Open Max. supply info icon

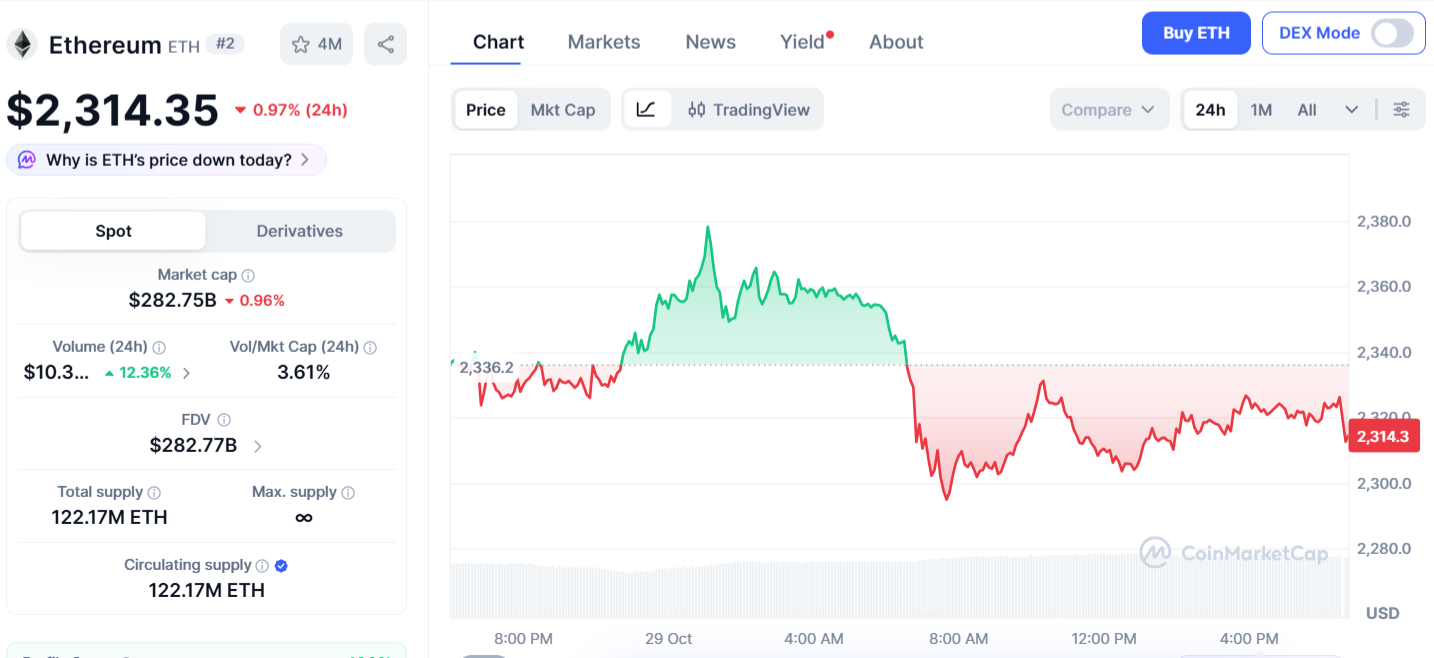(x=348, y=492)
